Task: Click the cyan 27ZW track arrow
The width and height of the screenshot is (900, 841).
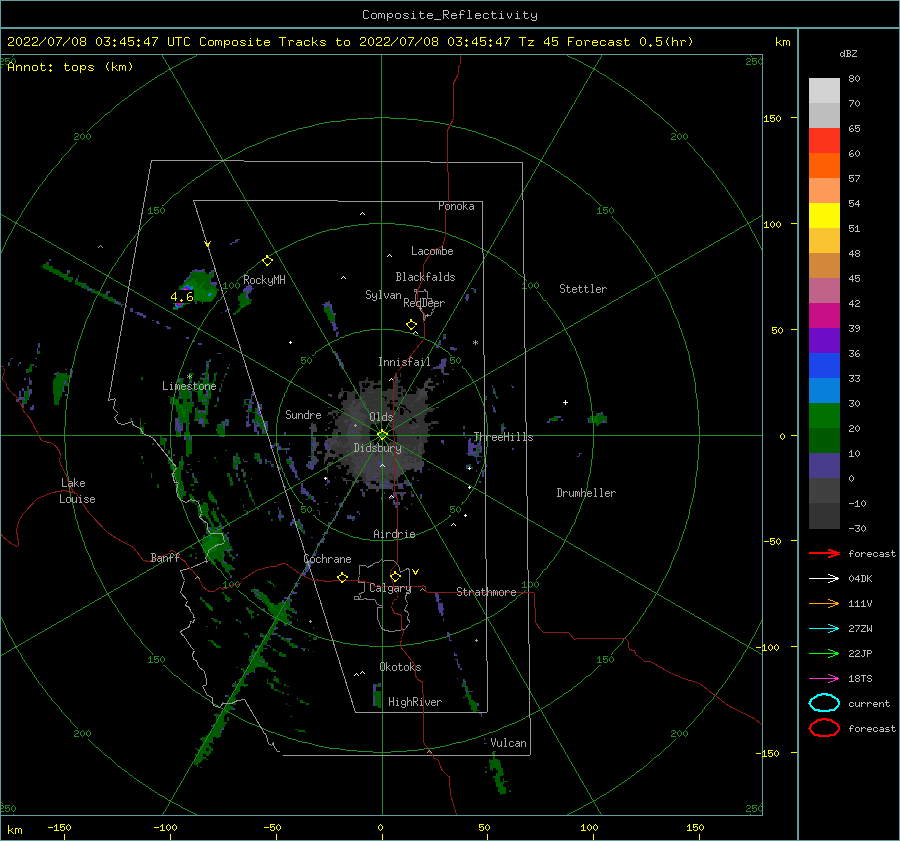Action: point(824,629)
